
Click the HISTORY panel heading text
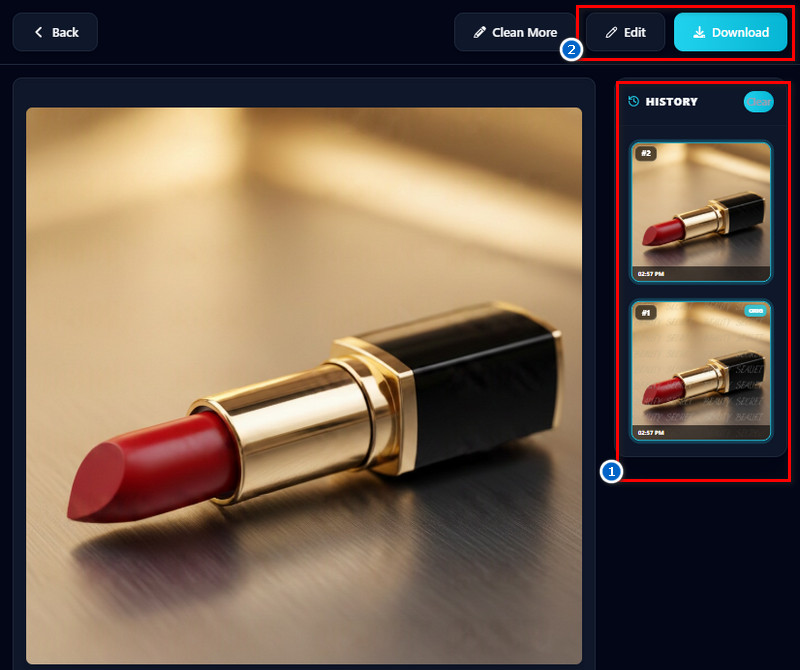click(x=671, y=102)
